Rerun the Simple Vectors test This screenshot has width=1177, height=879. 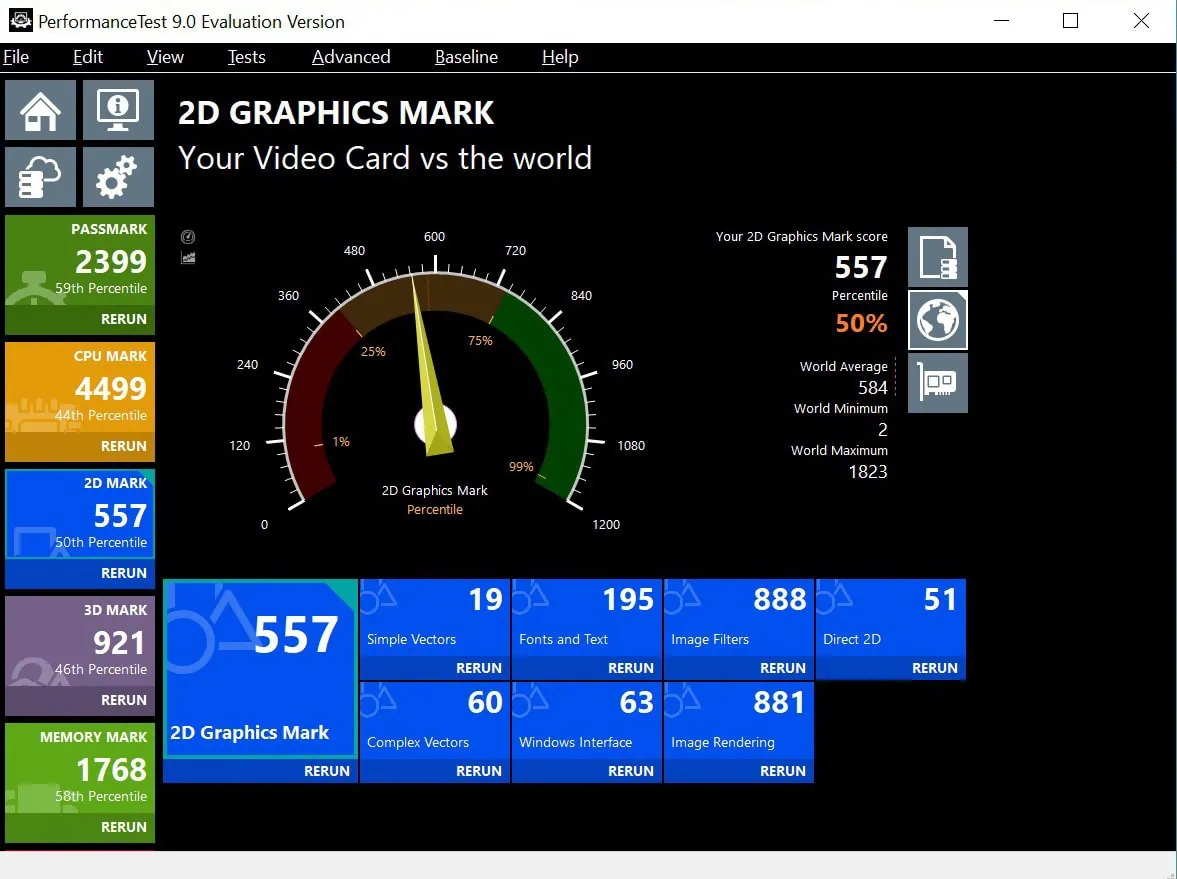(x=478, y=668)
